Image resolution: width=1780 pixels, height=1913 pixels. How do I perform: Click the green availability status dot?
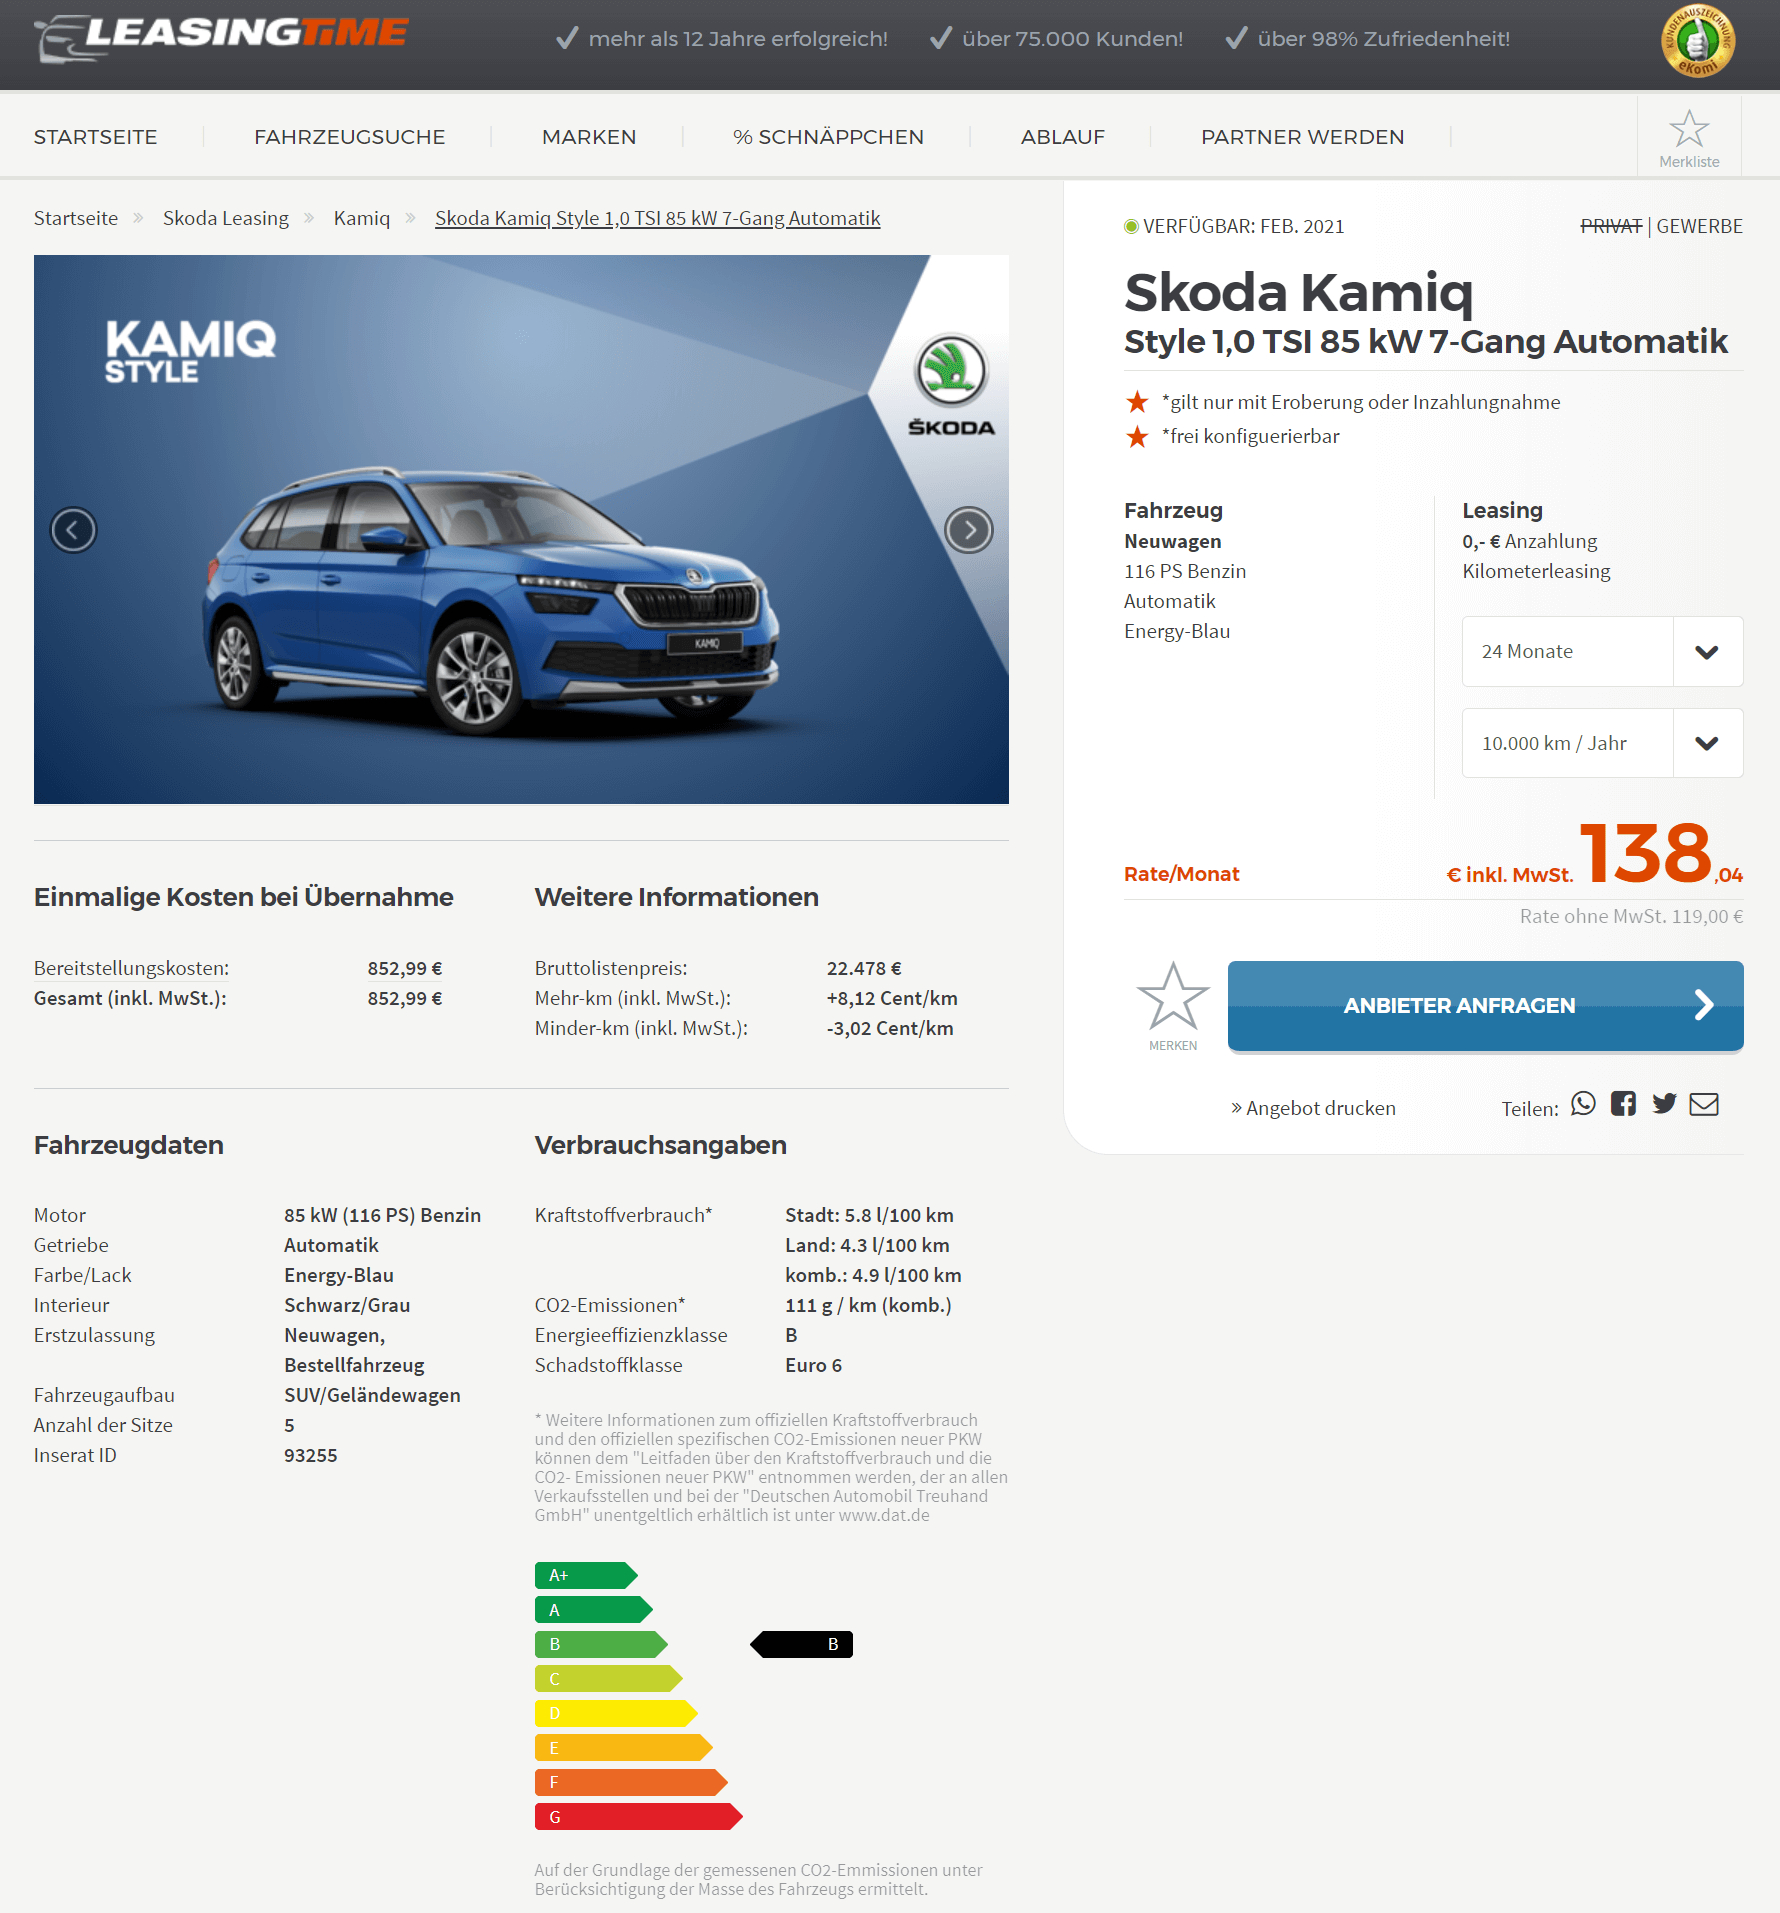pyautogui.click(x=1131, y=227)
